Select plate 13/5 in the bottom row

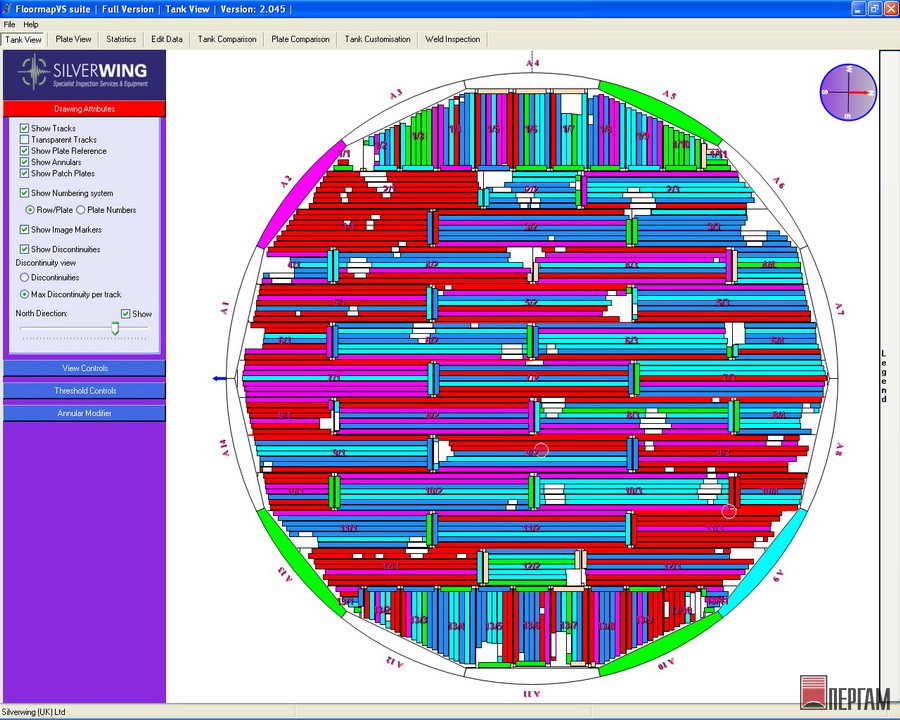pyautogui.click(x=494, y=626)
